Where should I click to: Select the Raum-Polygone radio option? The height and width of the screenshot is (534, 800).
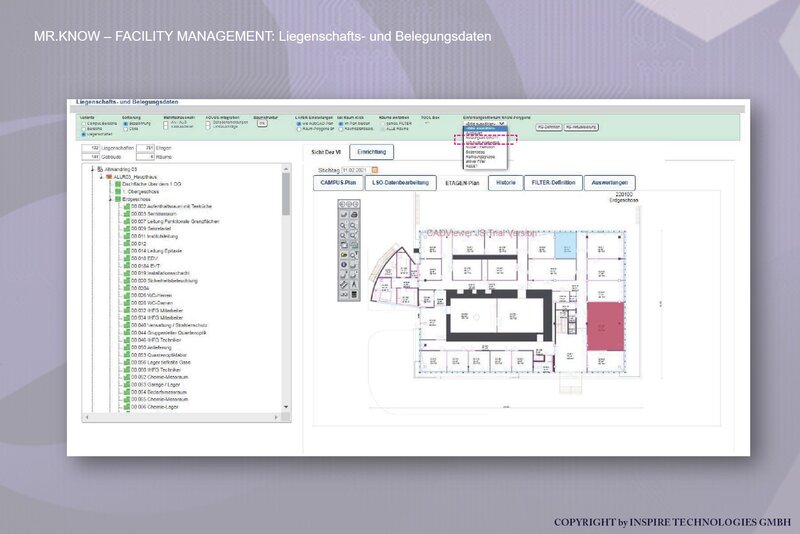tap(298, 130)
